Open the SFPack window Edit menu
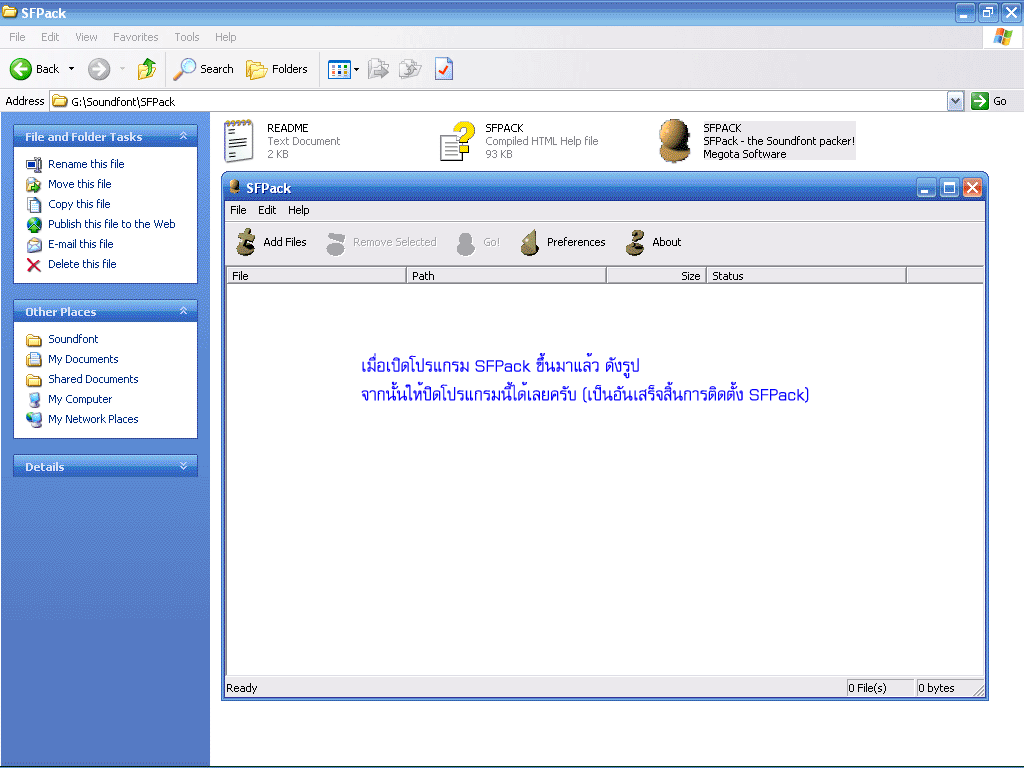Viewport: 1024px width, 768px height. (x=267, y=210)
